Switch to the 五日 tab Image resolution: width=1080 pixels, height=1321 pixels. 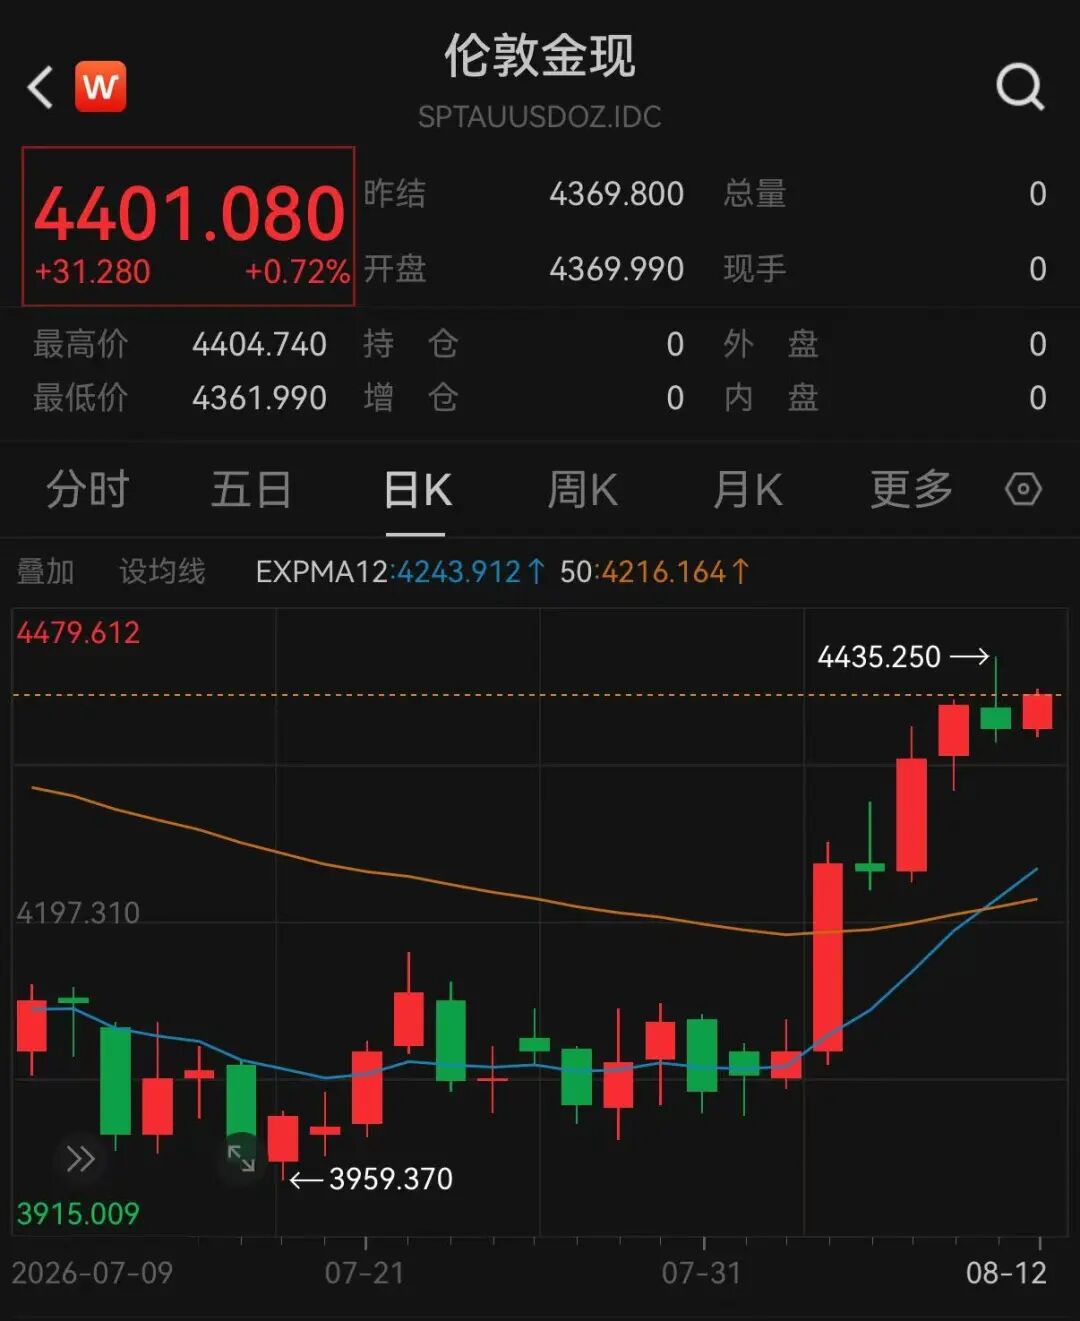251,490
